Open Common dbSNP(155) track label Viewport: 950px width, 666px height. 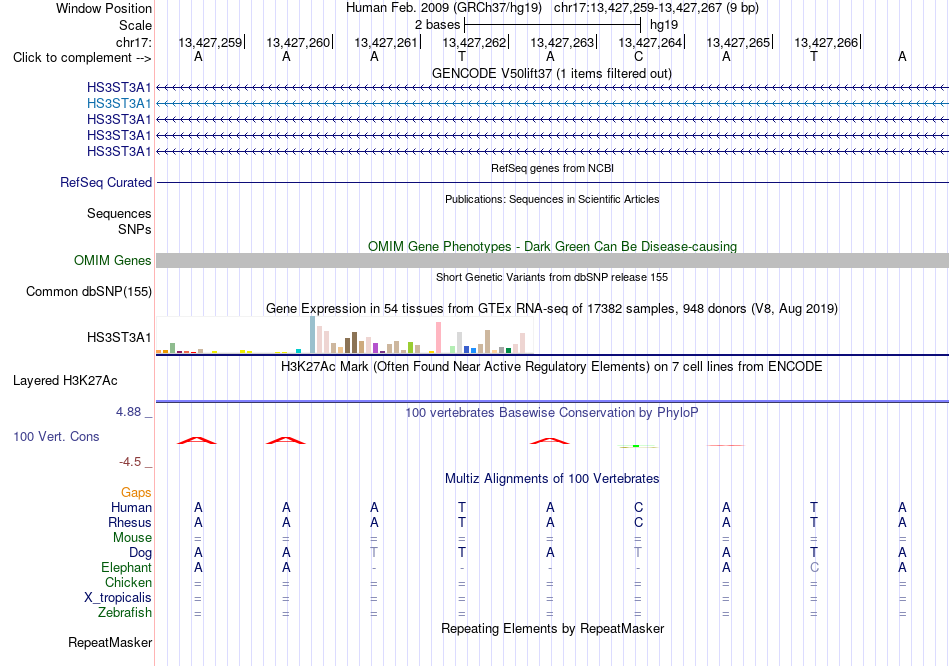[88, 291]
